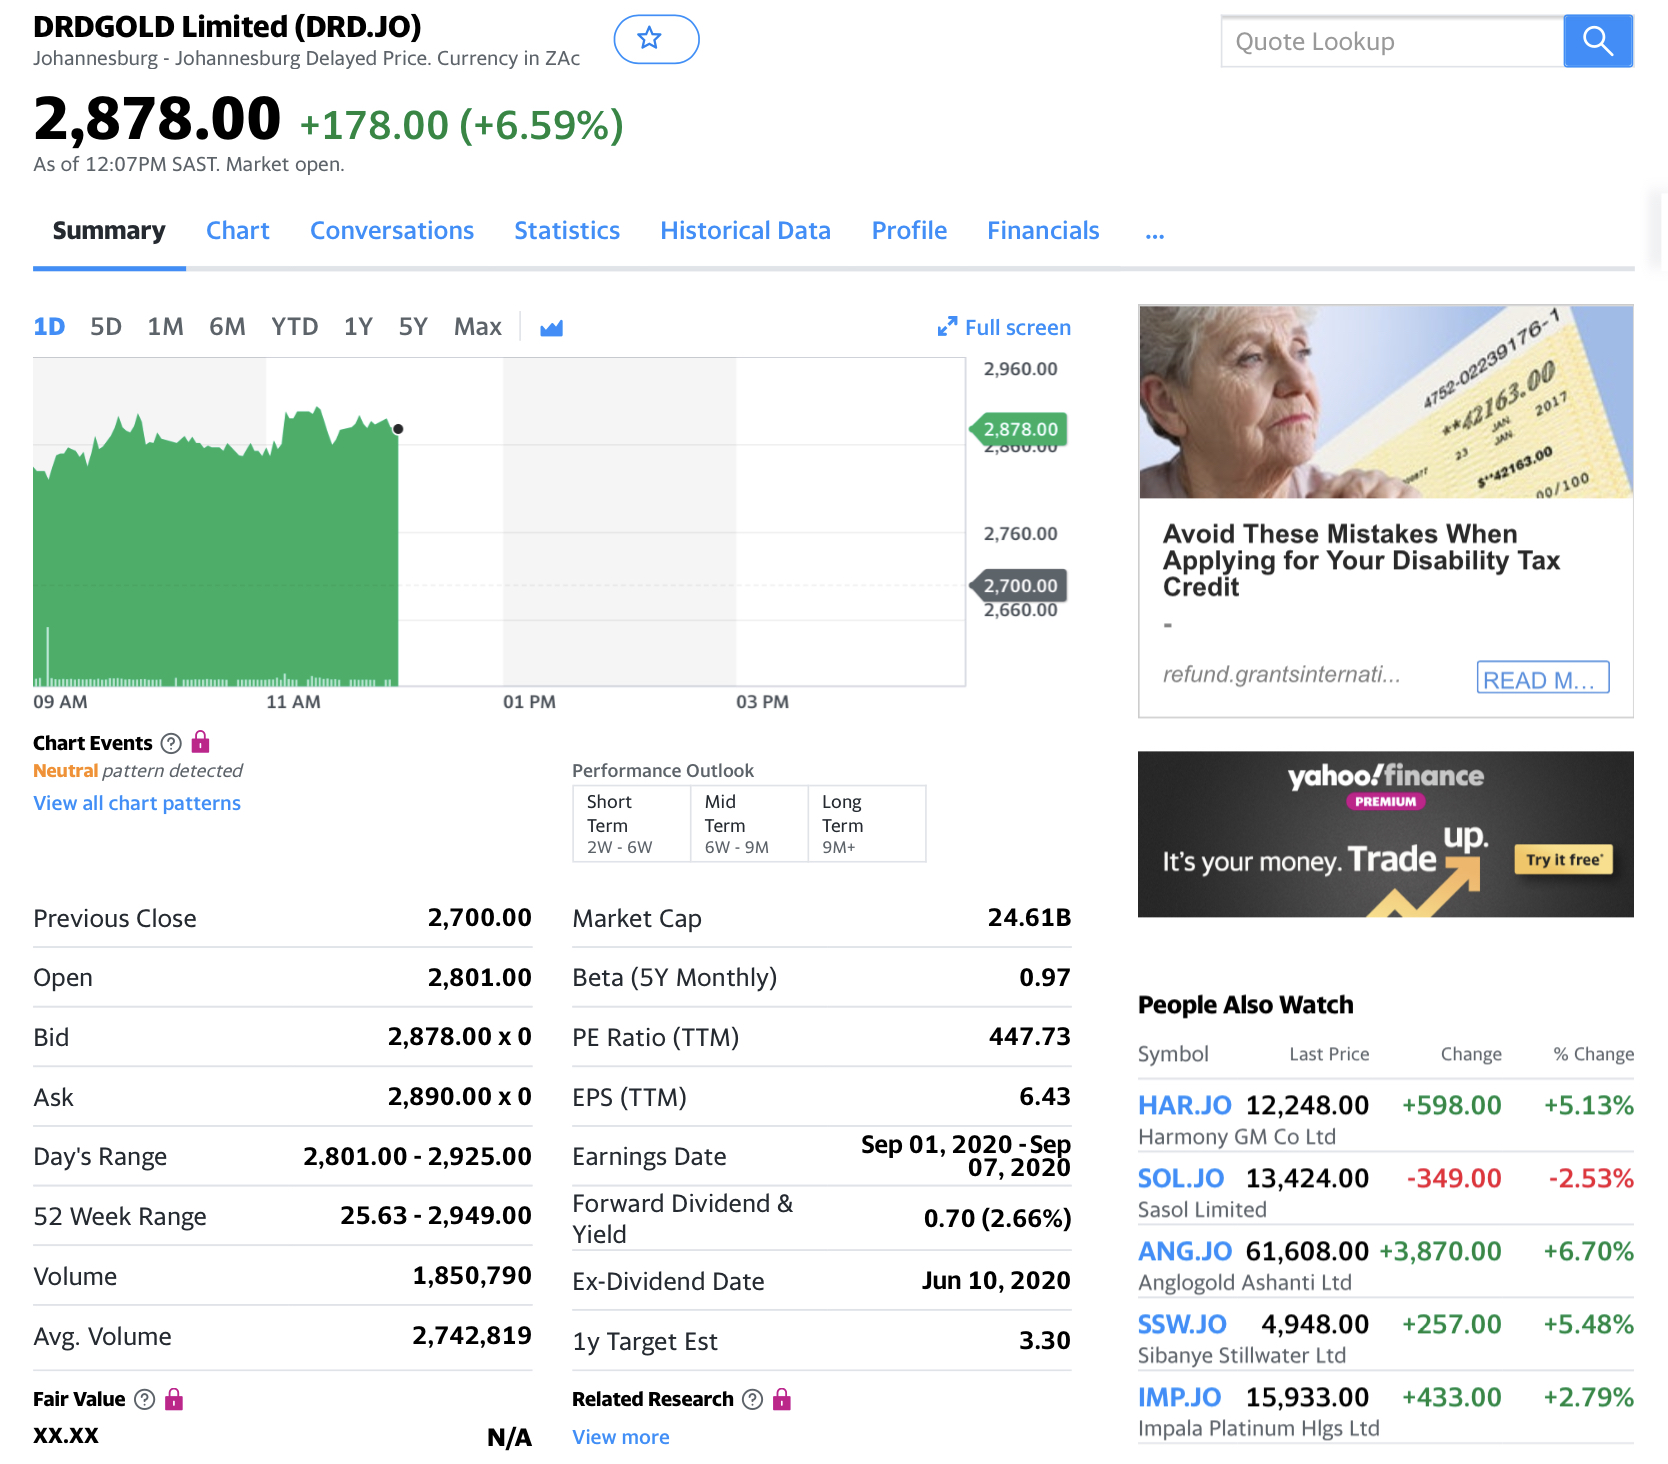This screenshot has height=1464, width=1668.
Task: Click View more under Related Research
Action: click(621, 1437)
